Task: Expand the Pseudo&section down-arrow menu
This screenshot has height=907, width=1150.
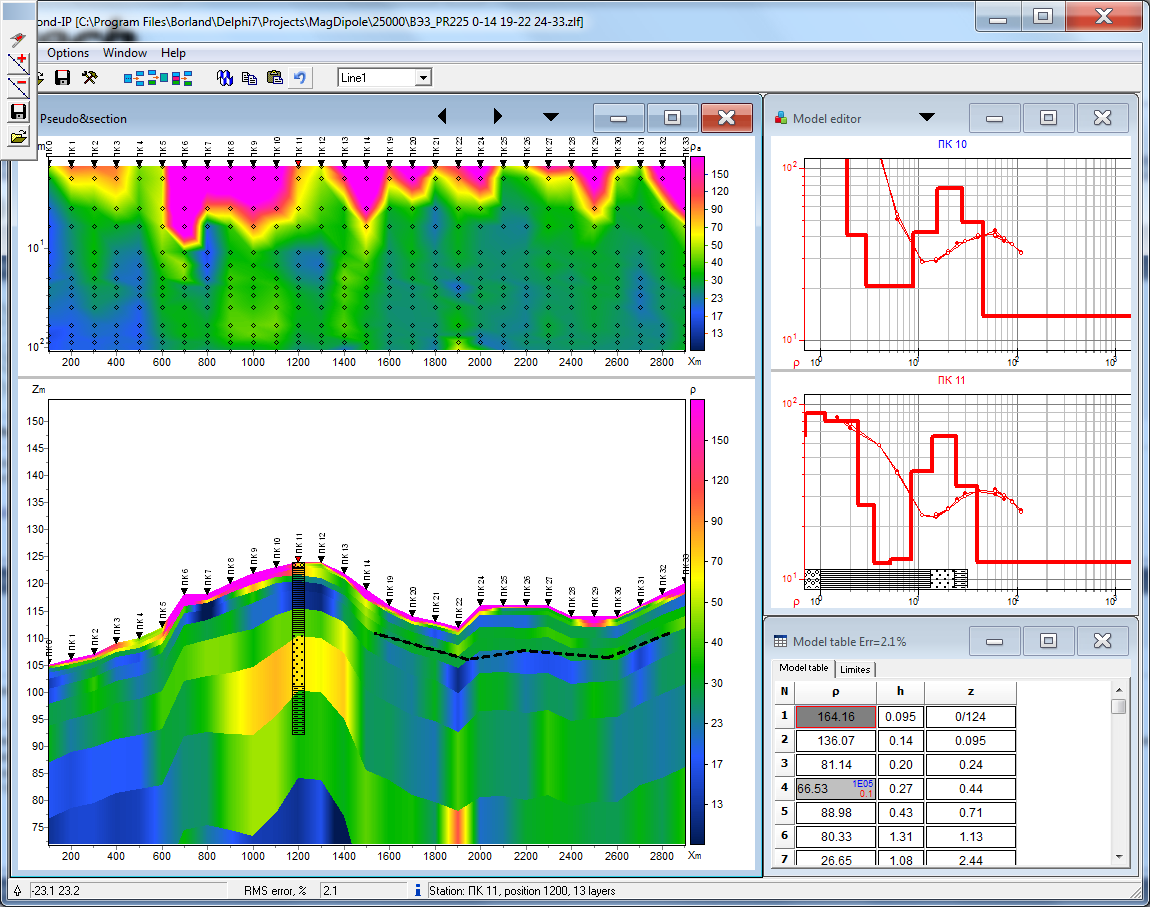Action: pos(551,117)
